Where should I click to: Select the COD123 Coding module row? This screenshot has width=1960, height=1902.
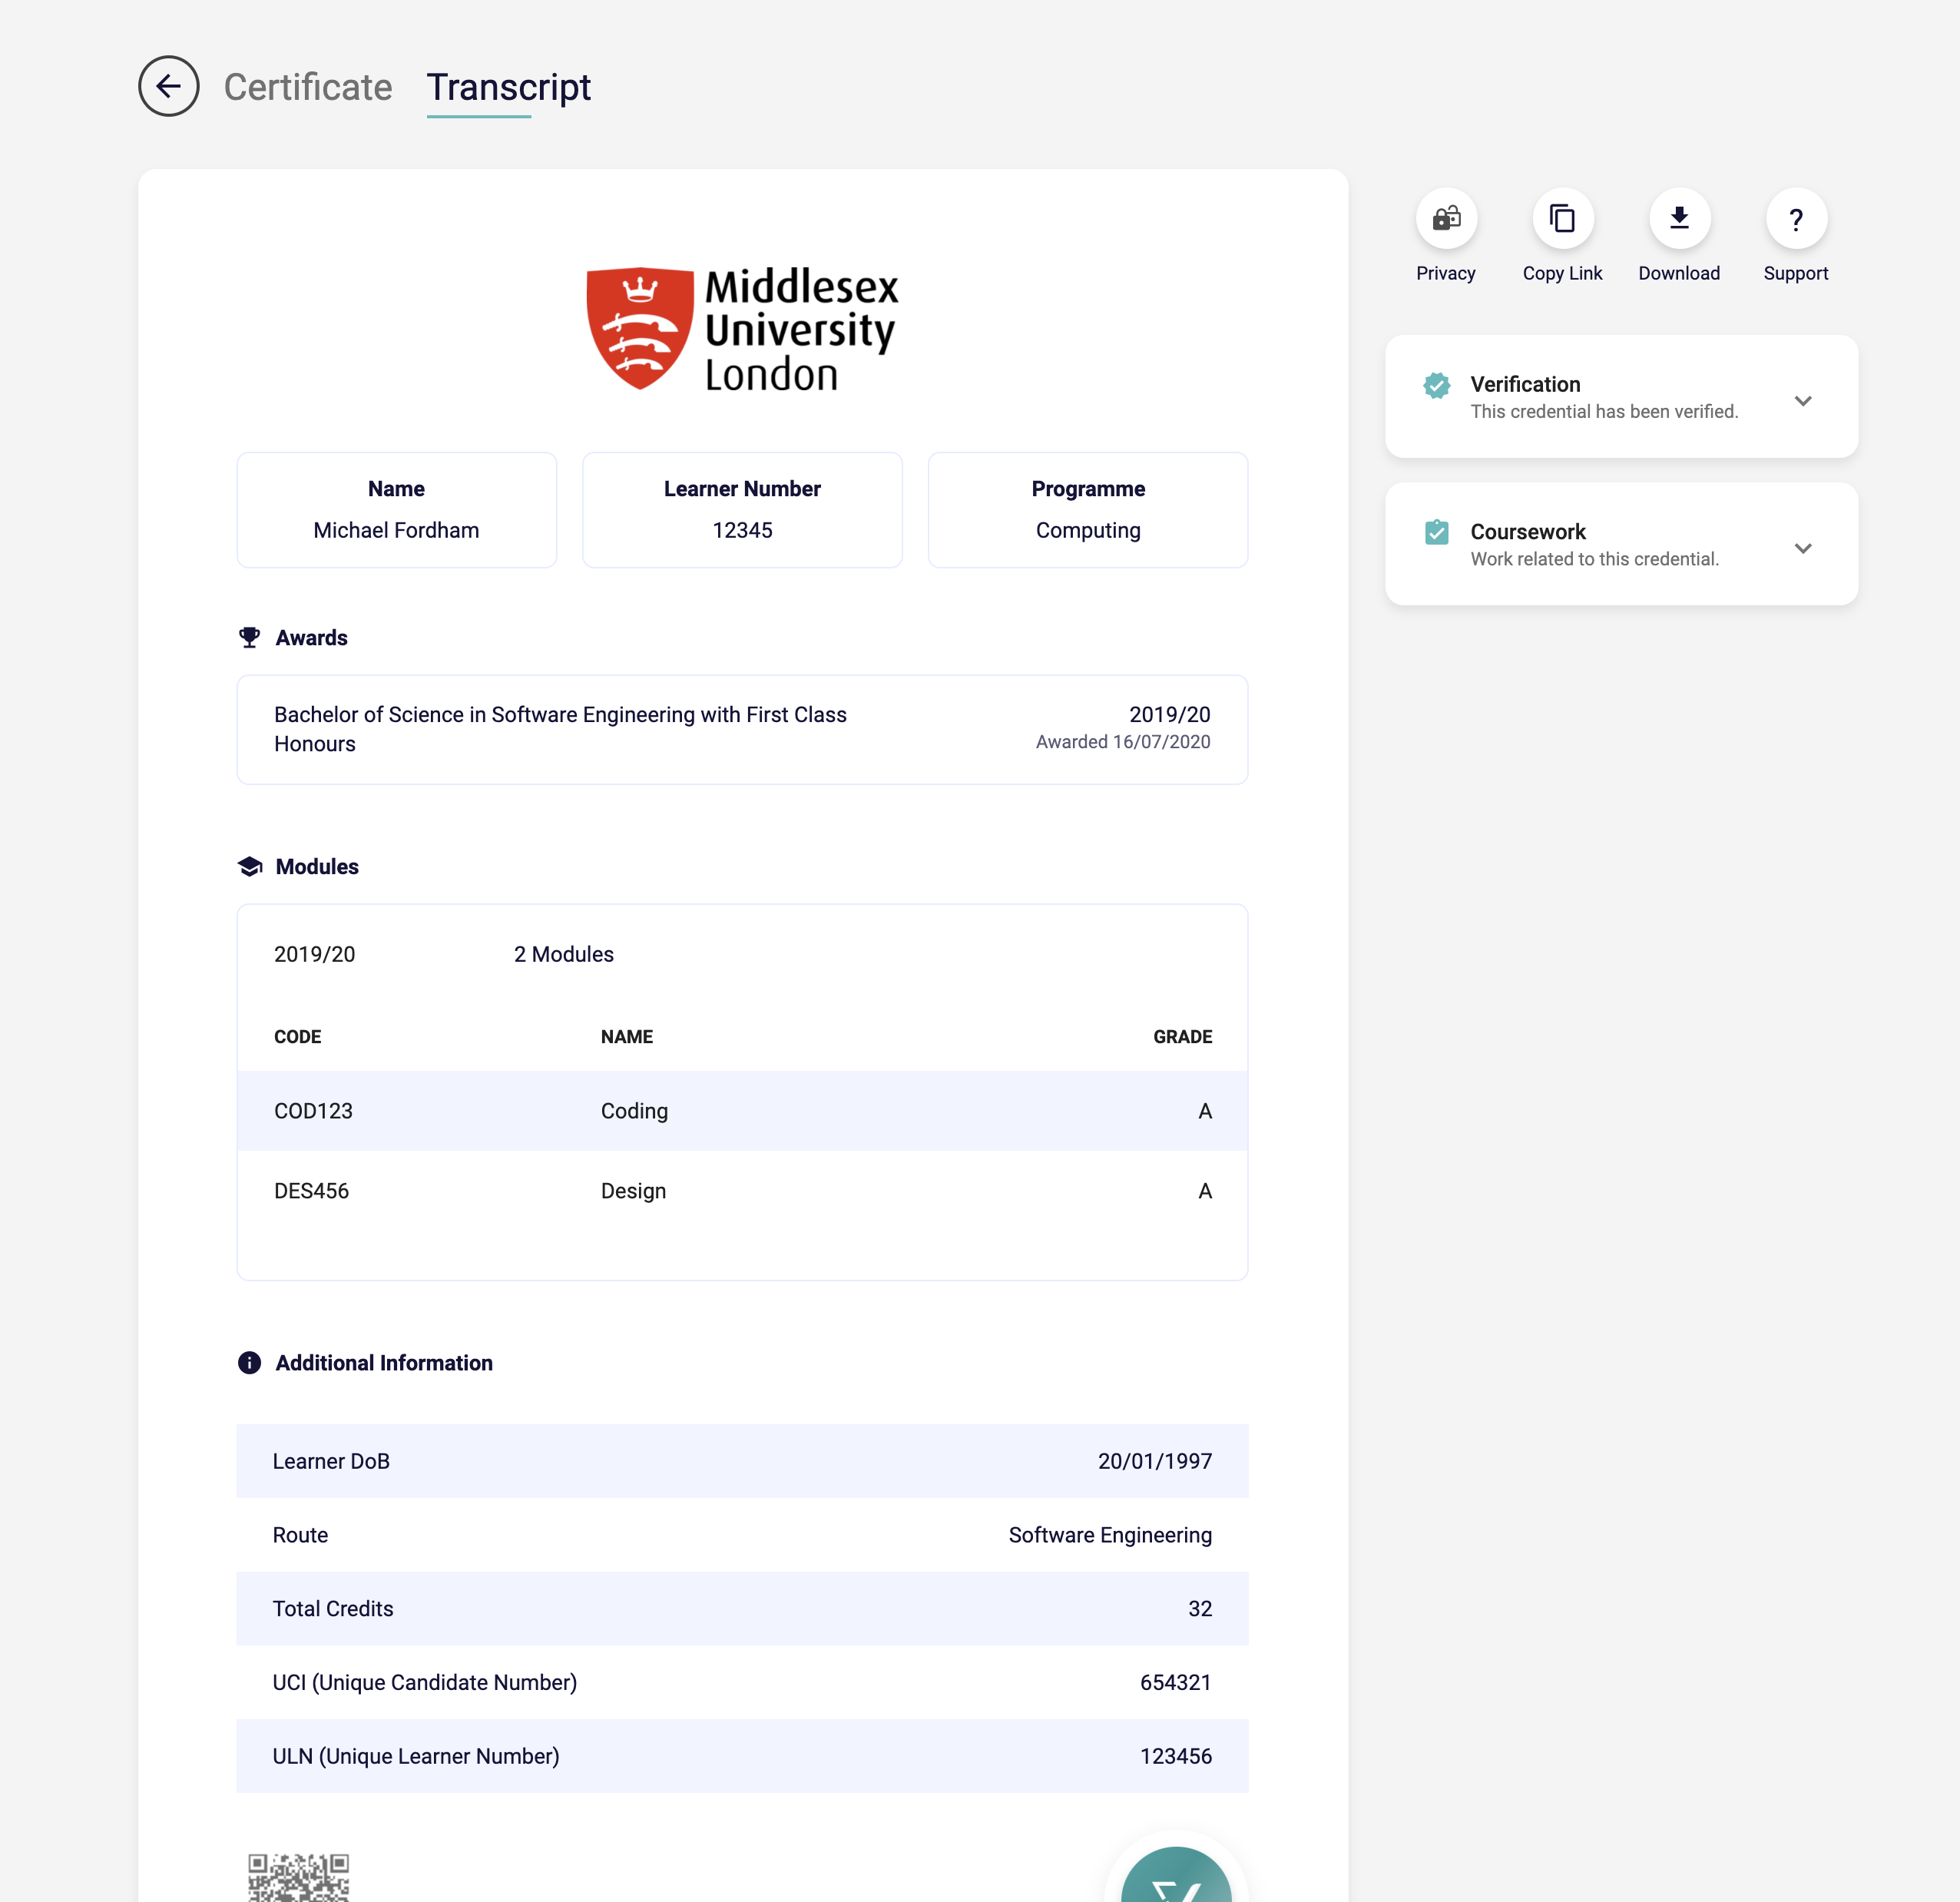click(x=741, y=1110)
